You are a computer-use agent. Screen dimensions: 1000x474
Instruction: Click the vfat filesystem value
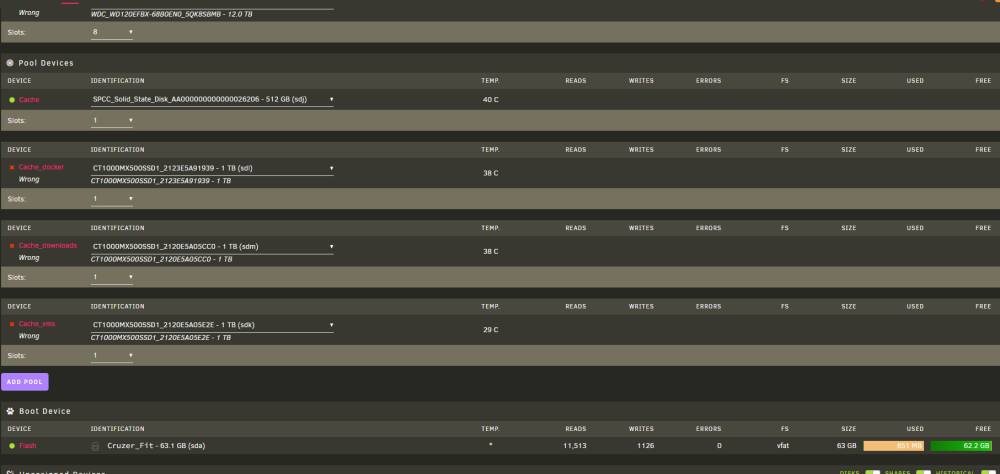[x=783, y=446]
